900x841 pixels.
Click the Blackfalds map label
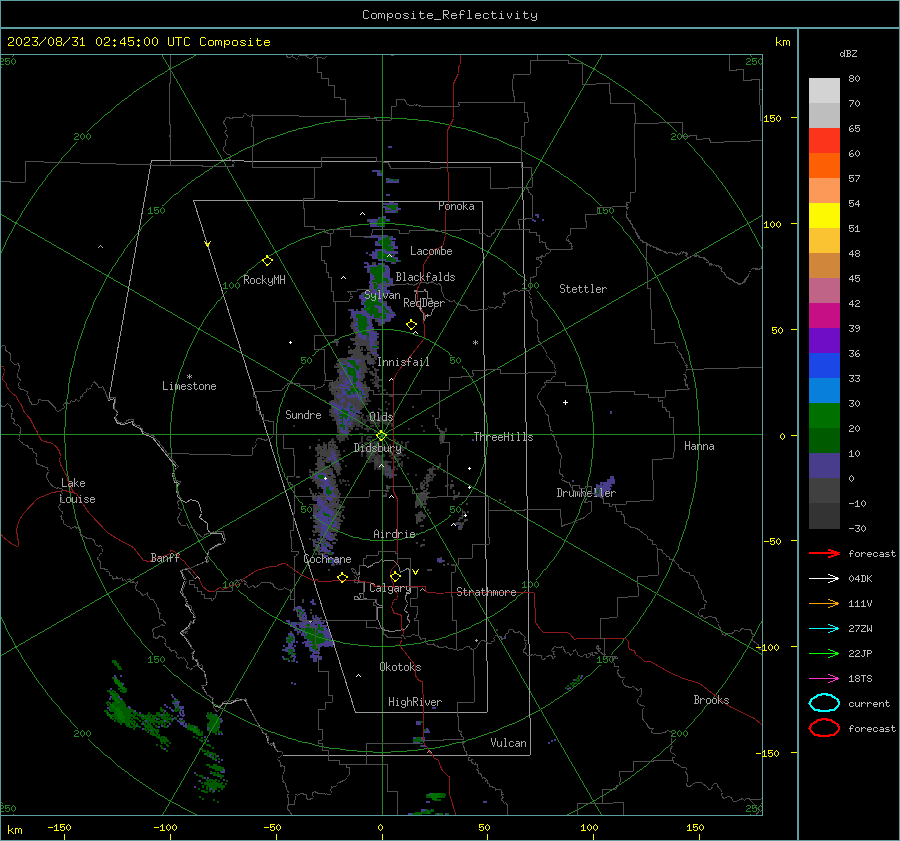point(425,277)
